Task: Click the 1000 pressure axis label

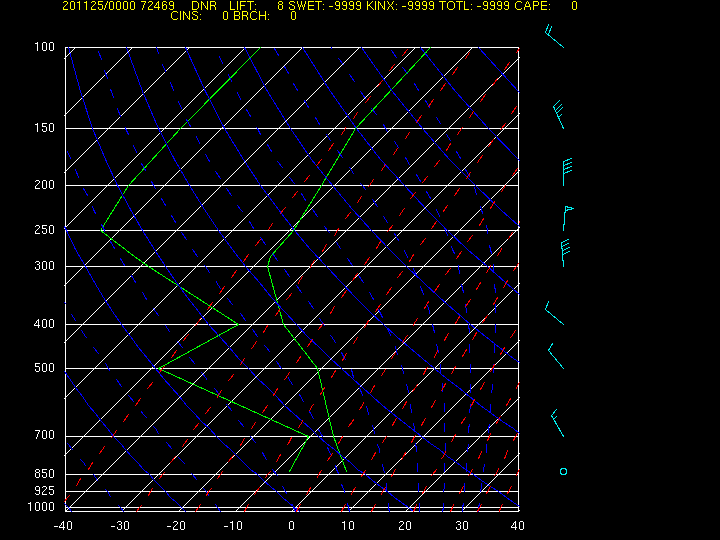Action: coord(41,507)
